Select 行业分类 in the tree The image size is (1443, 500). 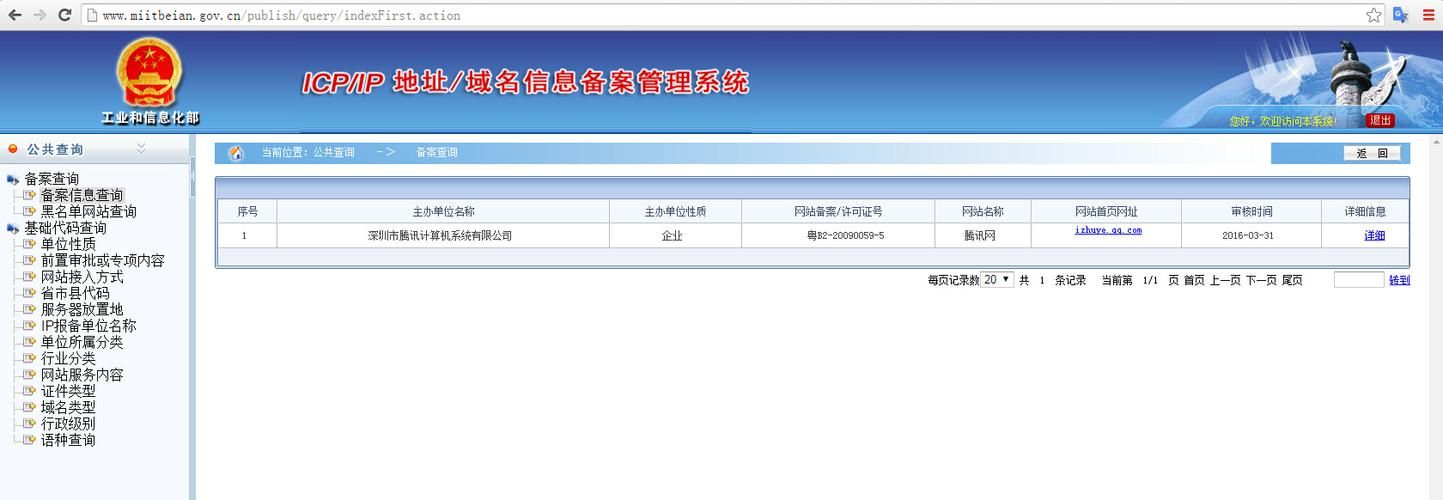point(68,358)
